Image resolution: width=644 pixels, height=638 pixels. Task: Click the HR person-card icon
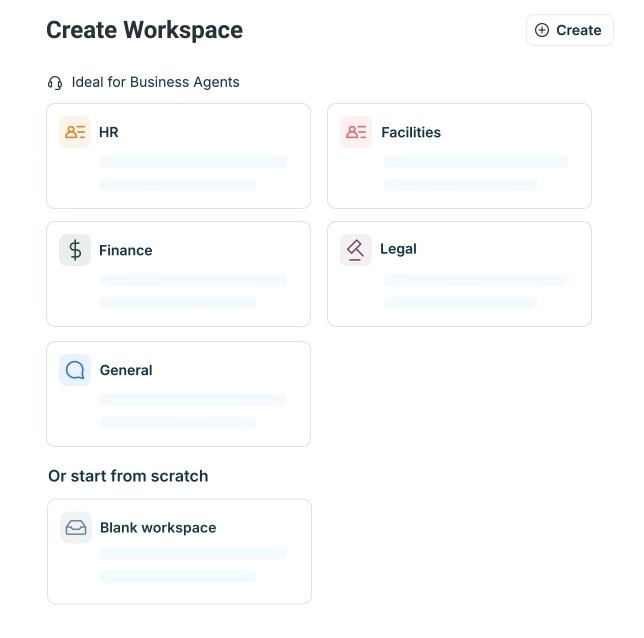click(x=75, y=132)
